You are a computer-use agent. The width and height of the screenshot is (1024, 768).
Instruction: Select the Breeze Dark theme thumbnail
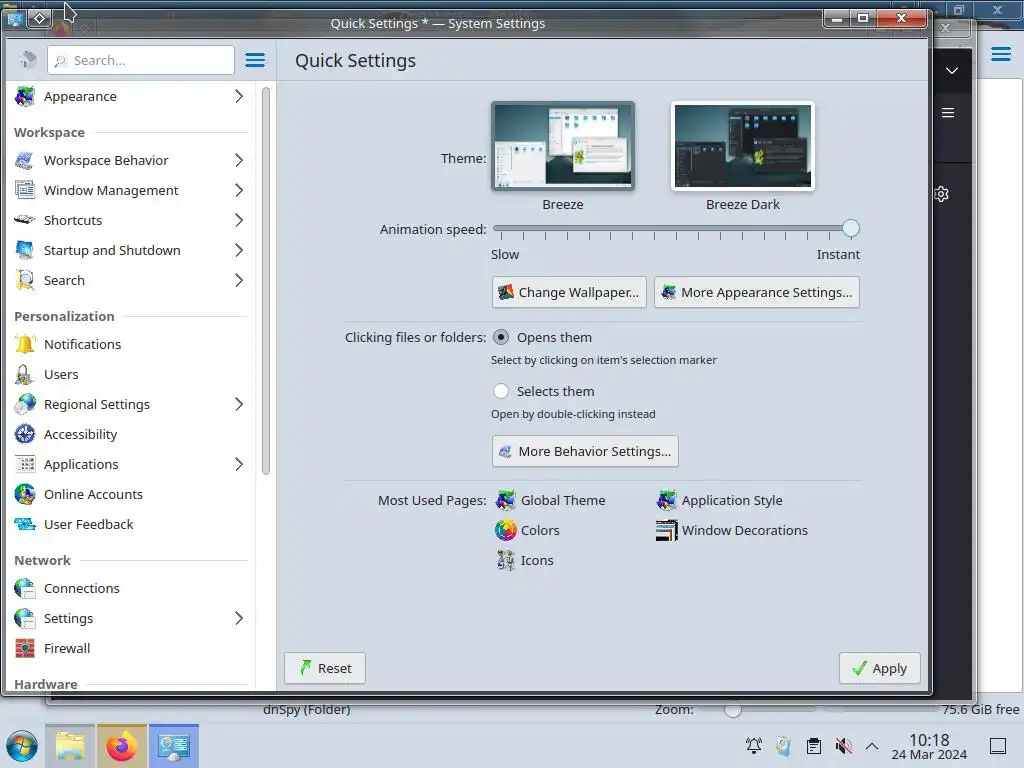click(743, 146)
